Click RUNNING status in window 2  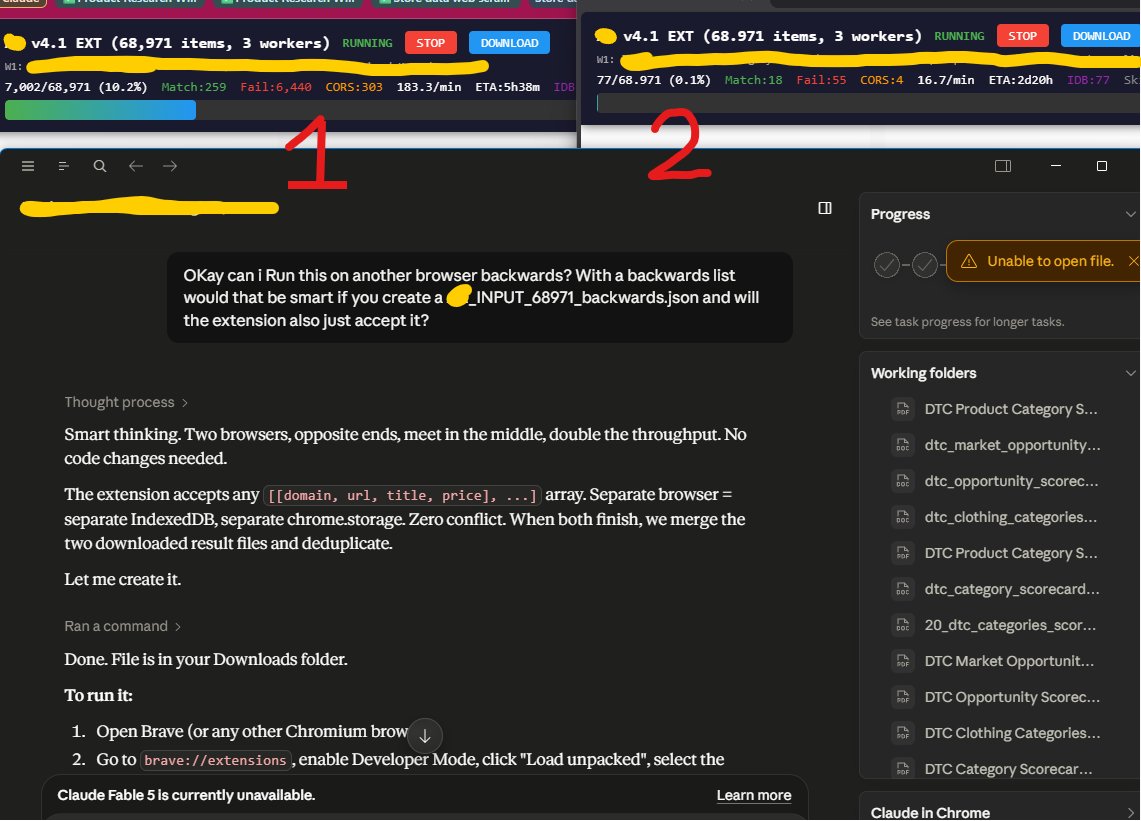(959, 36)
